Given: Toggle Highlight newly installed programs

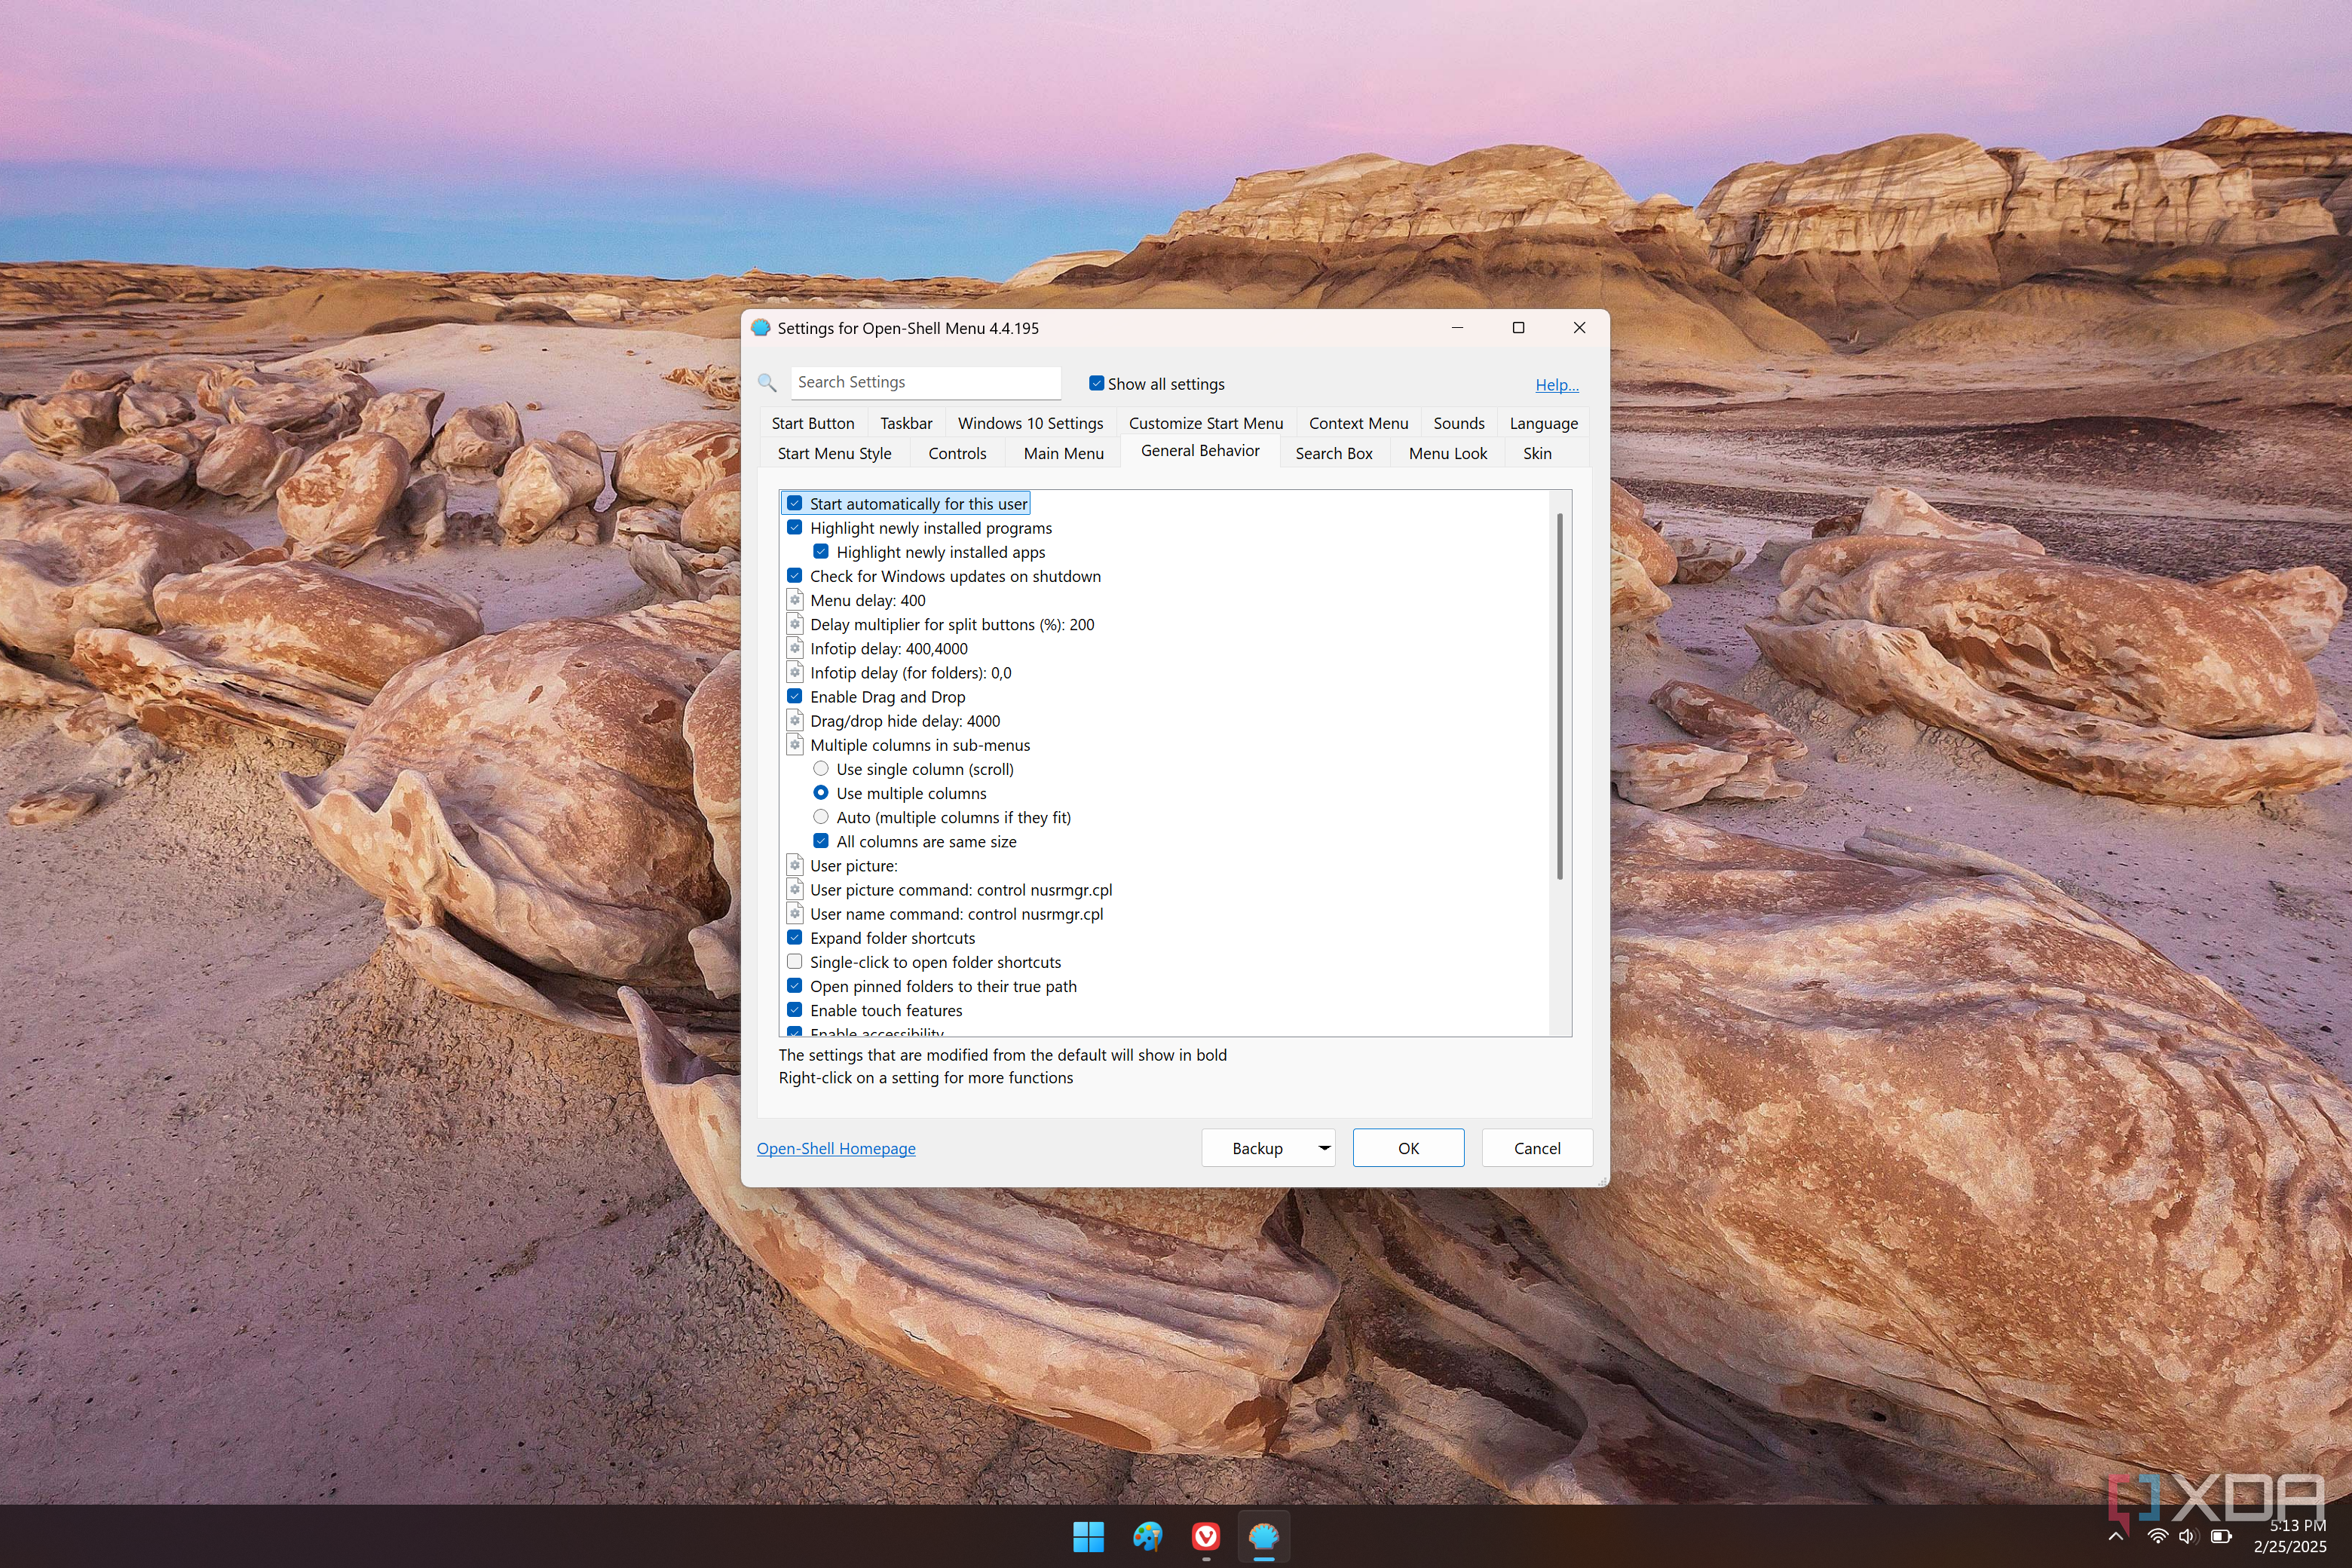Looking at the screenshot, I should click(x=794, y=527).
